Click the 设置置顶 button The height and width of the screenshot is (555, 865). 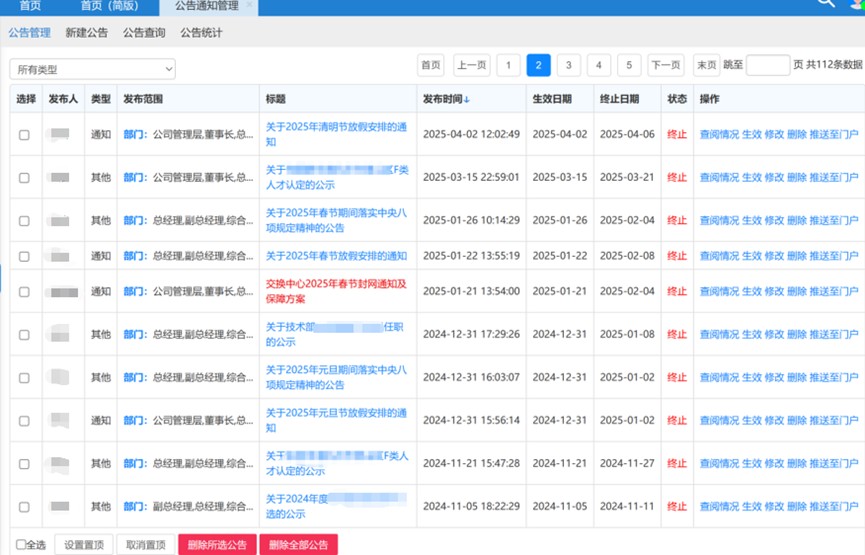(83, 545)
